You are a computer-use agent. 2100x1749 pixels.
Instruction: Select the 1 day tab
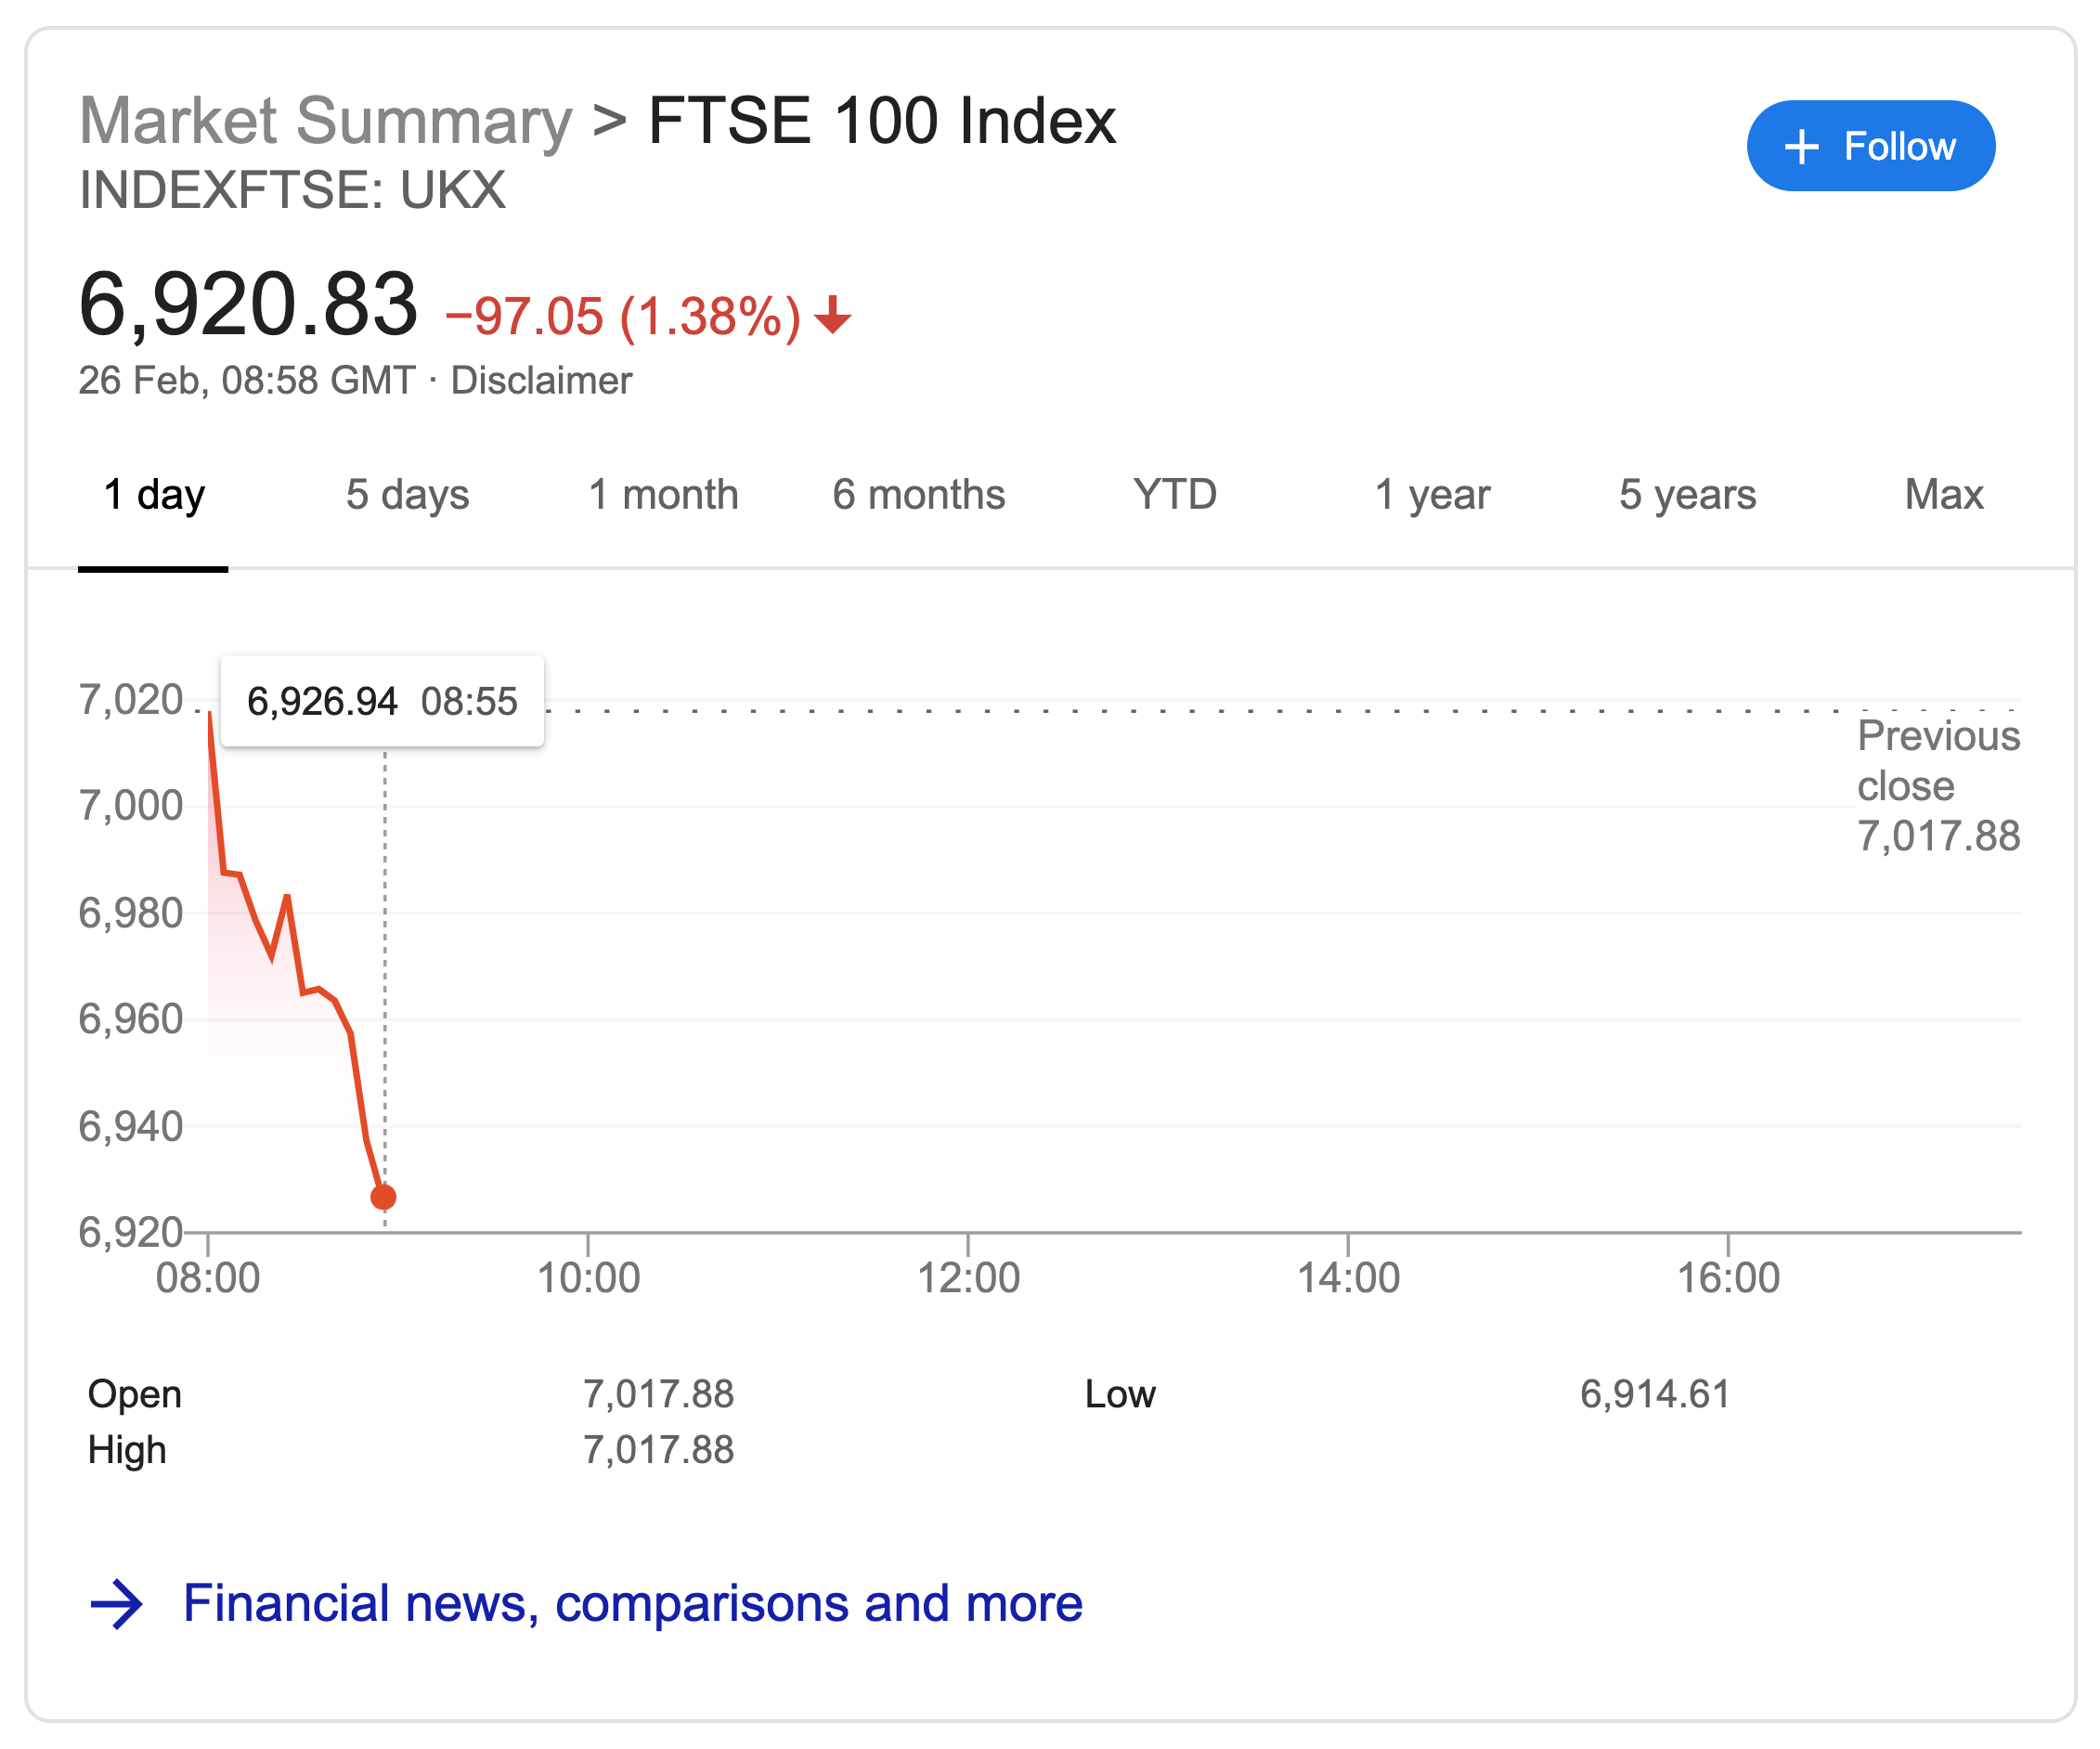(x=154, y=495)
